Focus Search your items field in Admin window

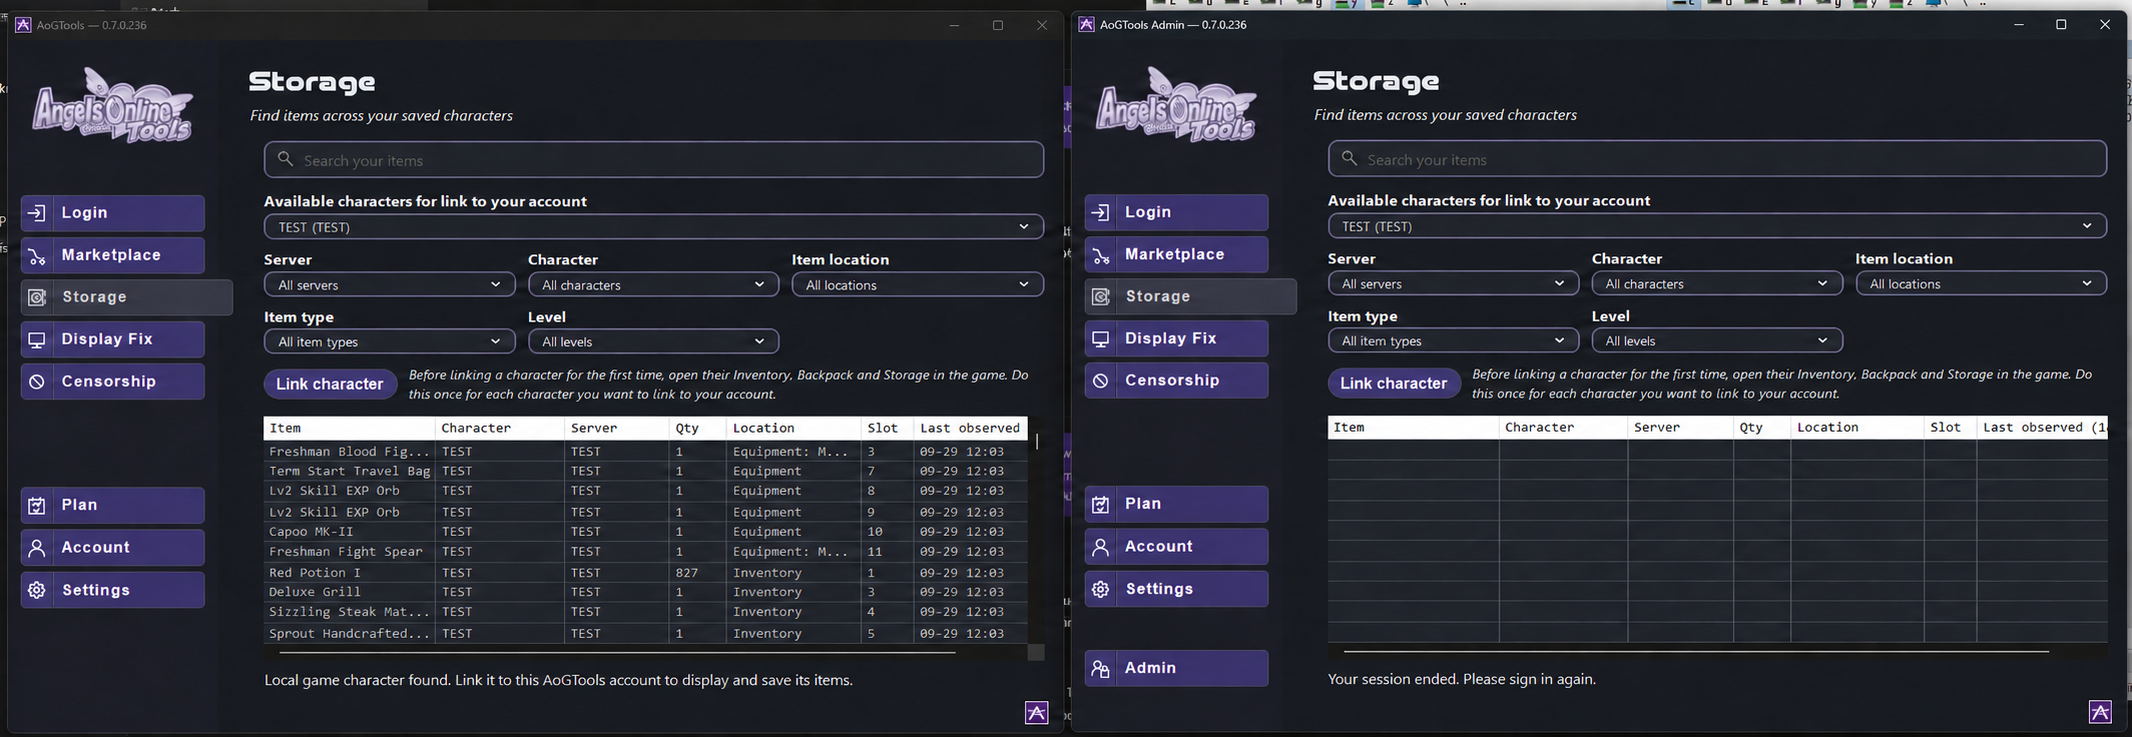1717,159
